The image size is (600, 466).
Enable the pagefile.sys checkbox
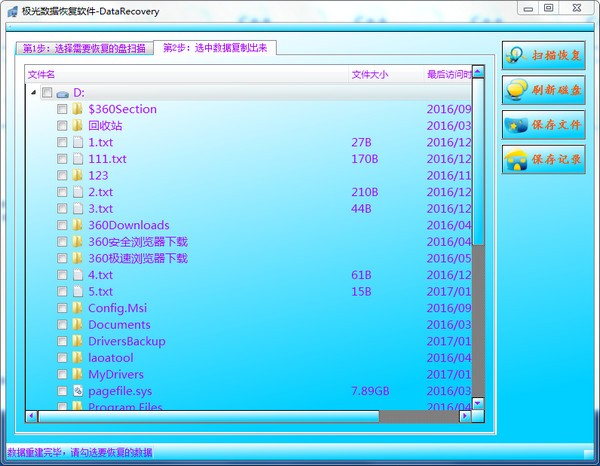click(x=62, y=391)
